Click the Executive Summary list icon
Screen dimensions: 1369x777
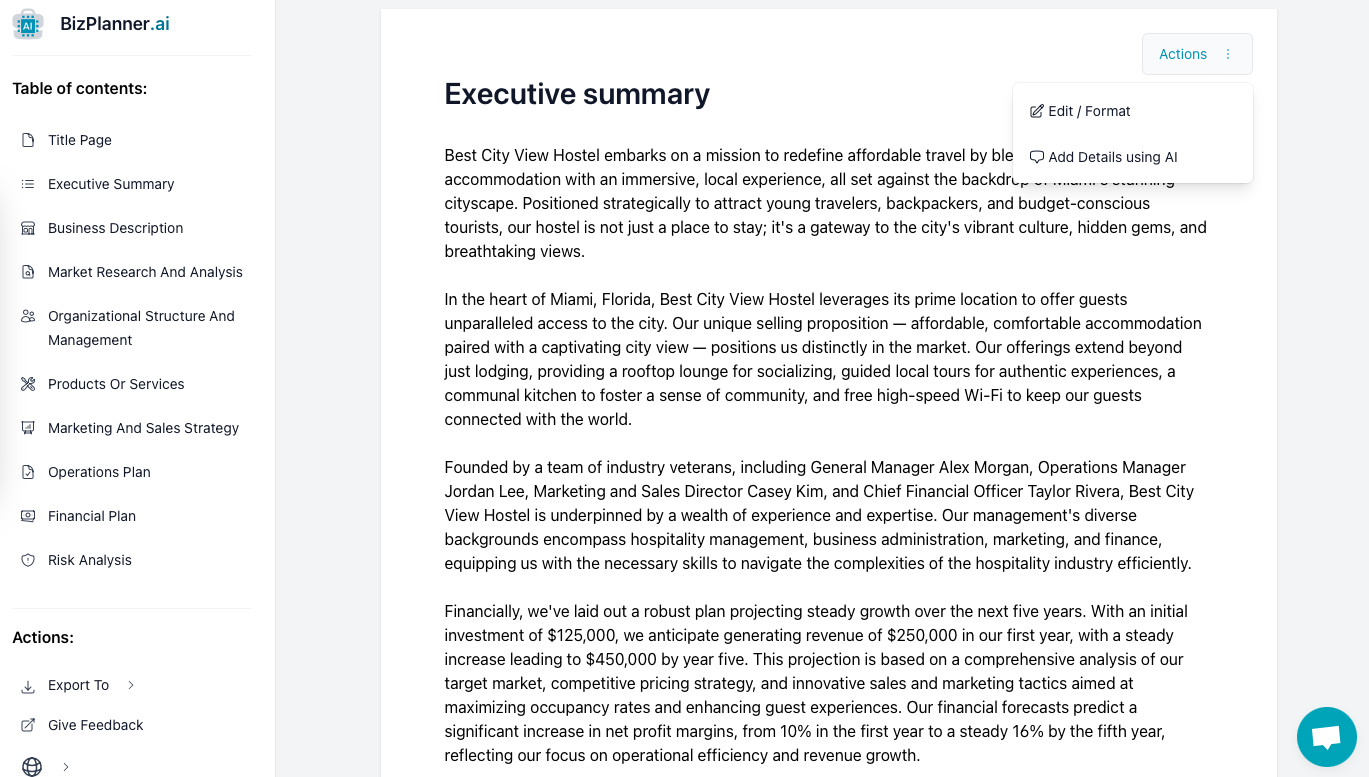[28, 184]
